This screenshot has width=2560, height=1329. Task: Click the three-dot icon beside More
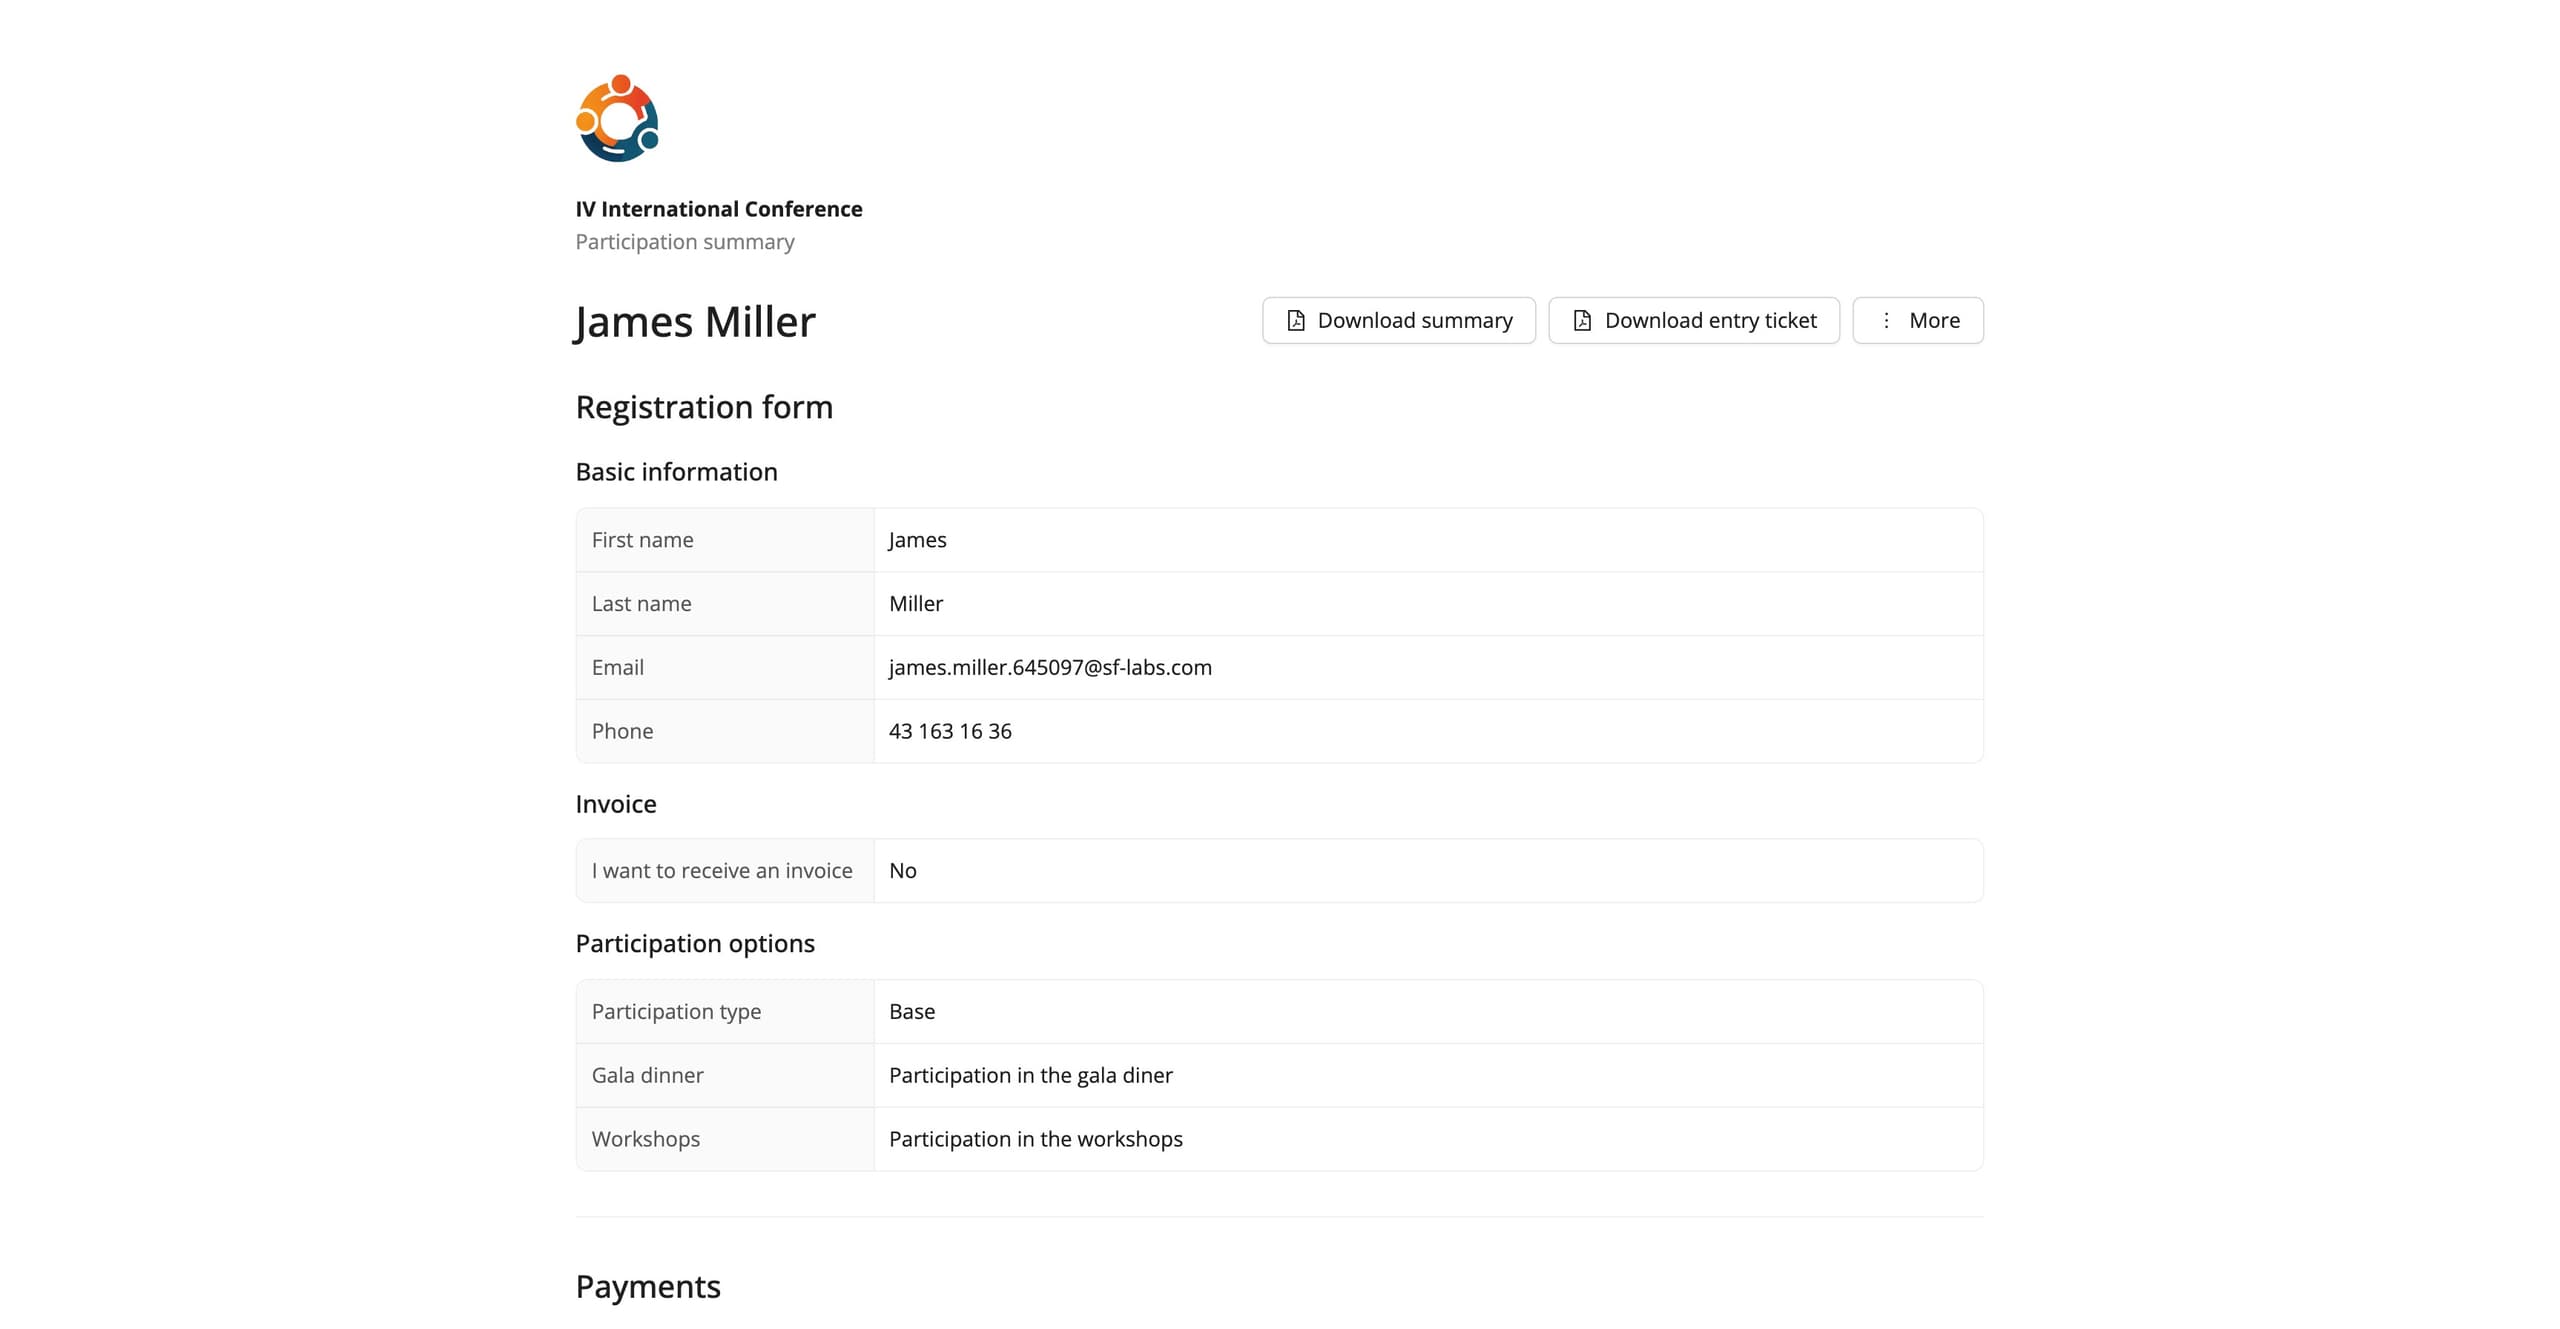tap(1886, 320)
